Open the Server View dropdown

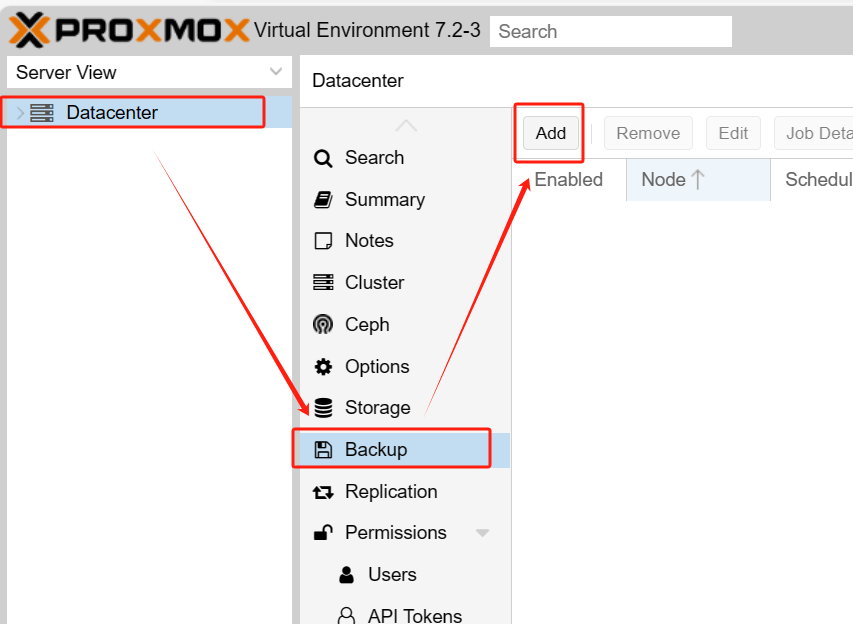[x=276, y=72]
